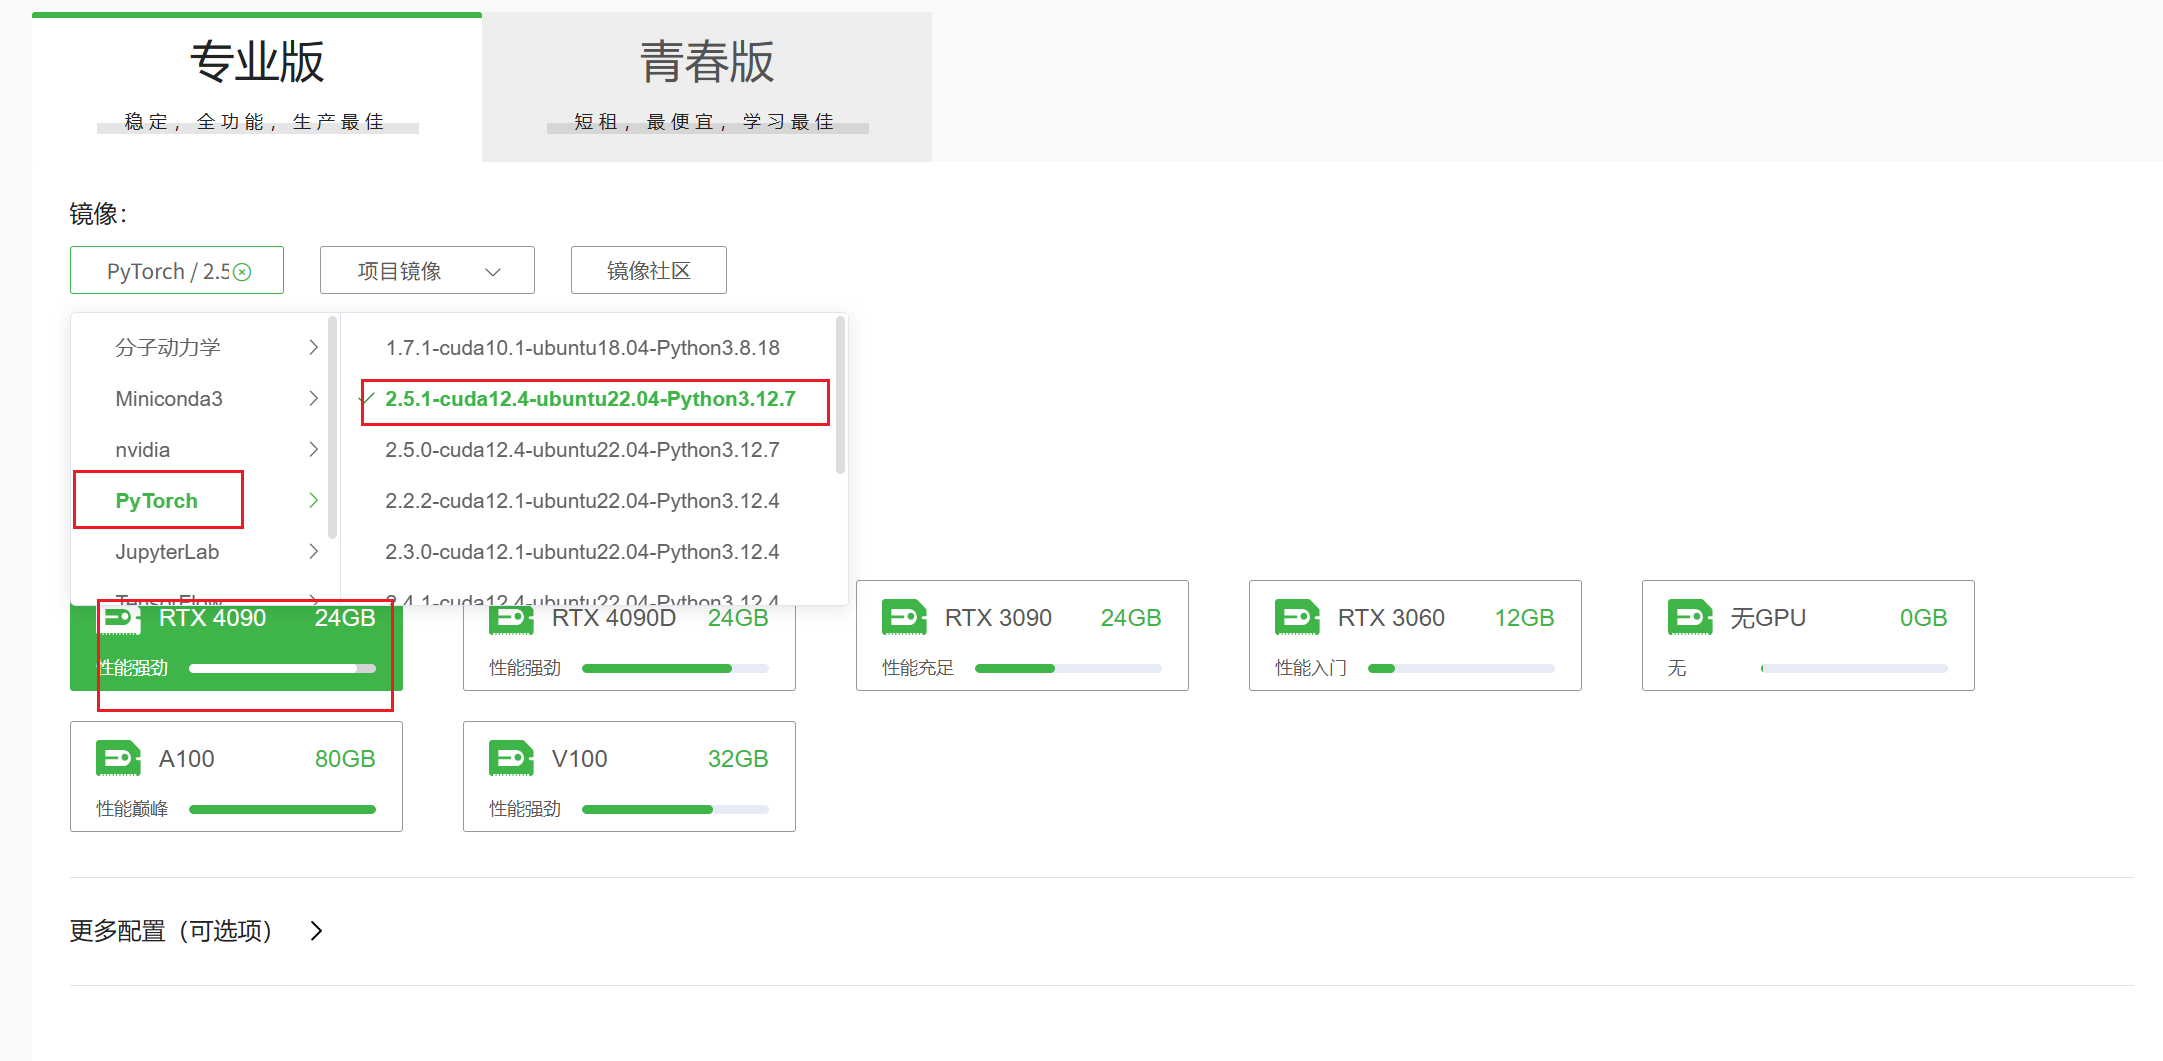Expand the JupyterLab submenu arrow
This screenshot has width=2163, height=1061.
[x=313, y=551]
